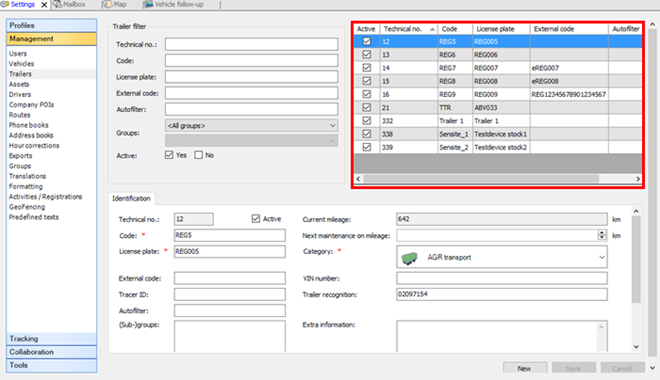Click the green trailer category icon
This screenshot has height=380, width=660.
click(409, 258)
